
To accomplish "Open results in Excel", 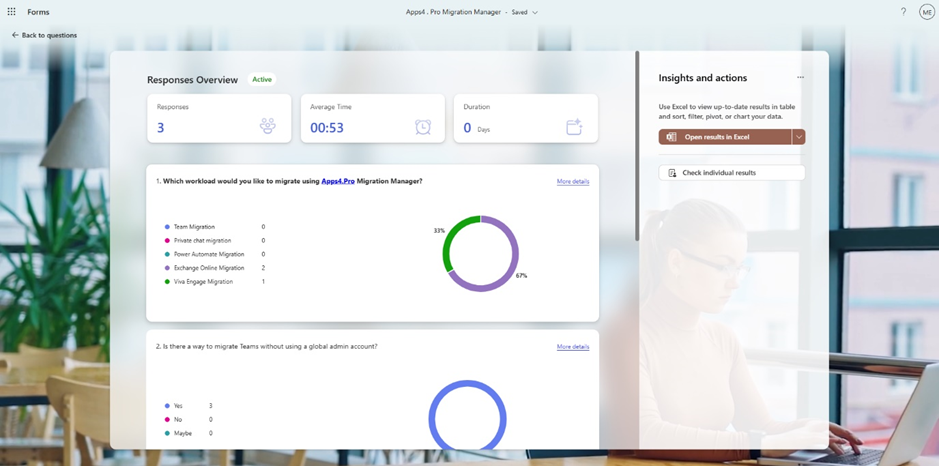I will click(x=725, y=137).
